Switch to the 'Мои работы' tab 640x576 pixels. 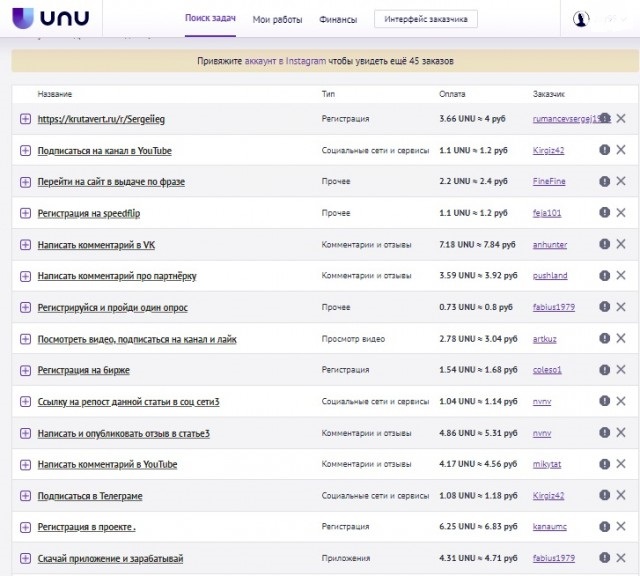[x=277, y=20]
